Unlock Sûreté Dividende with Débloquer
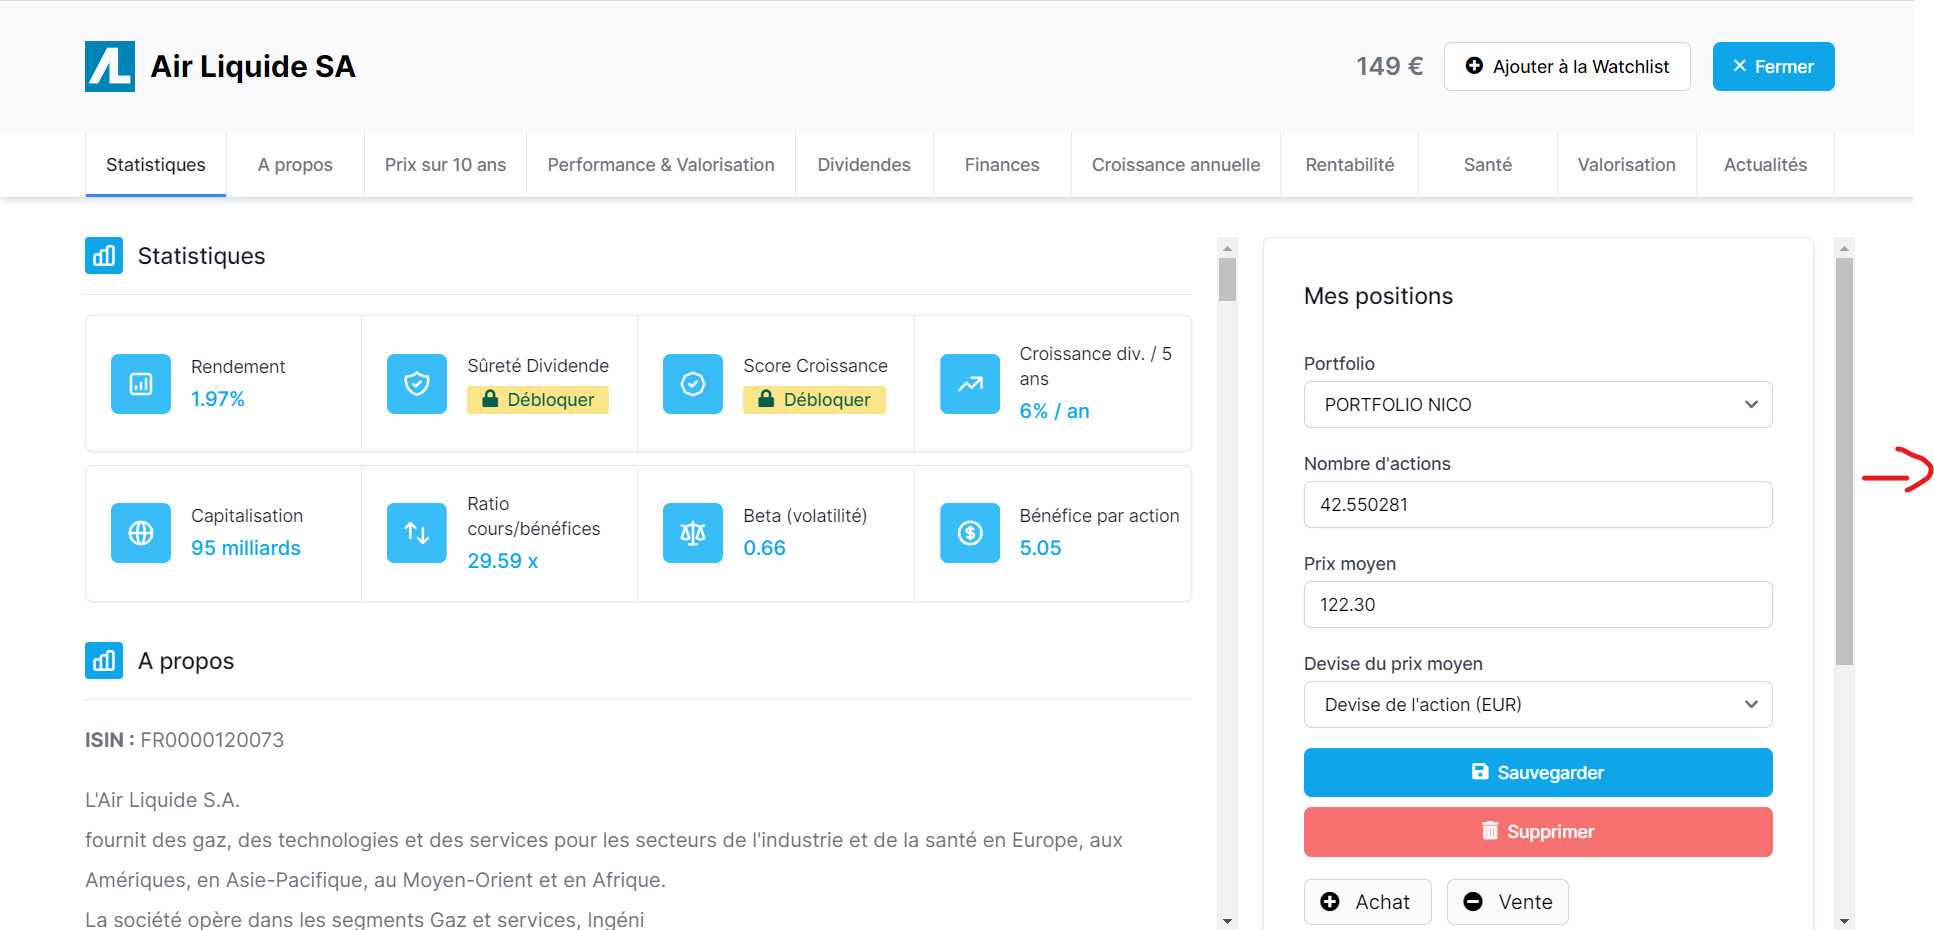This screenshot has height=930, width=1934. 538,399
